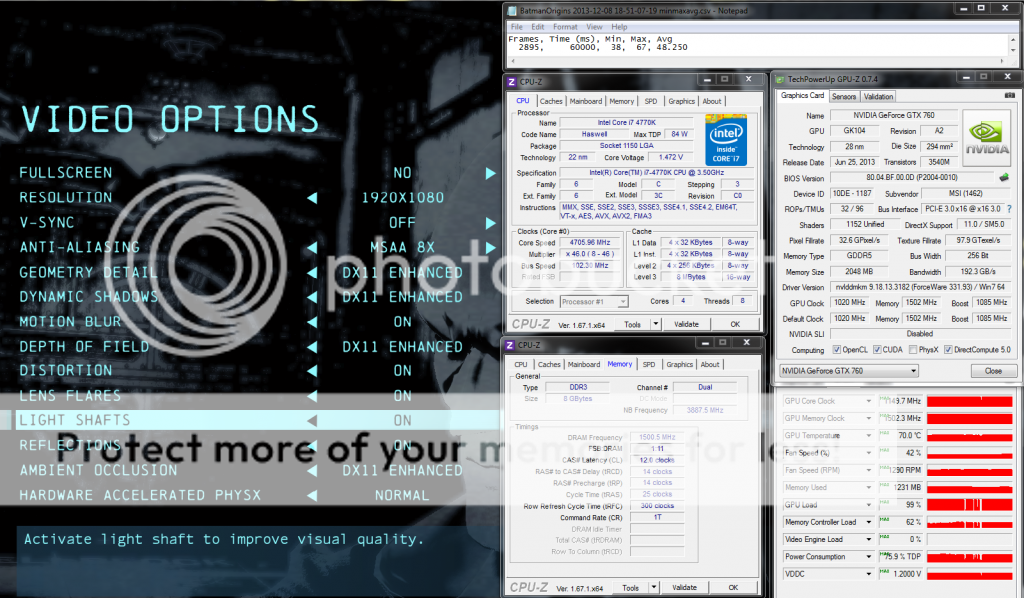Open the Format menu in Notepad
Image resolution: width=1024 pixels, height=598 pixels.
click(x=565, y=26)
